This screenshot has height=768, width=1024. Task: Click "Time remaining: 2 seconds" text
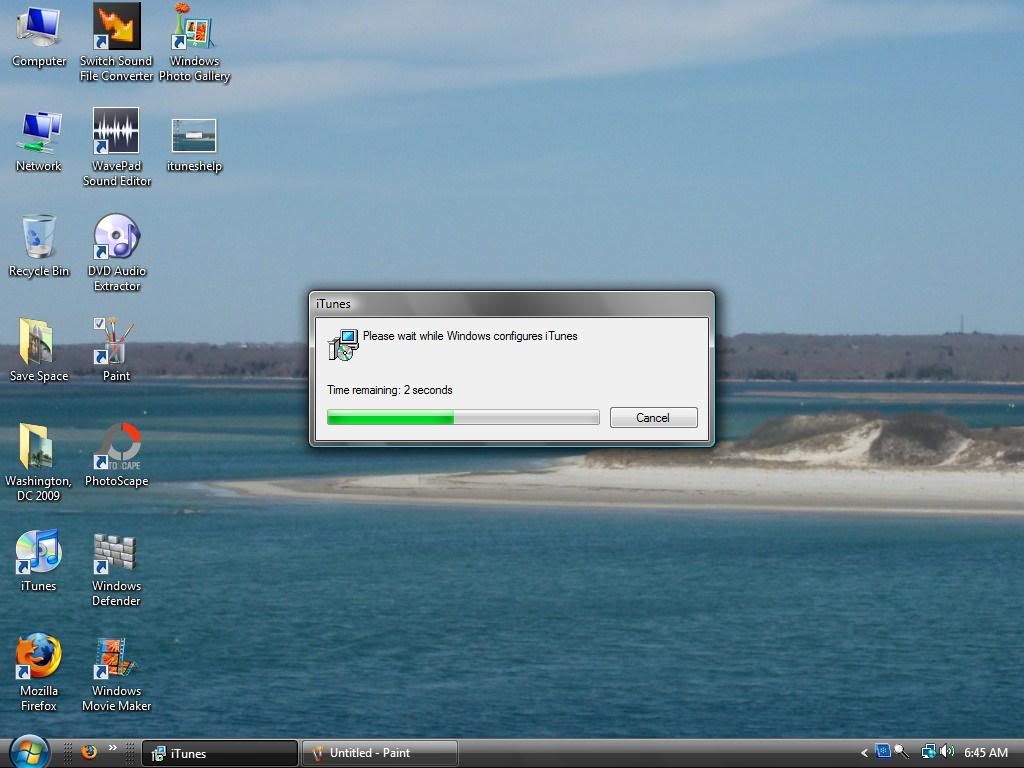tap(390, 390)
